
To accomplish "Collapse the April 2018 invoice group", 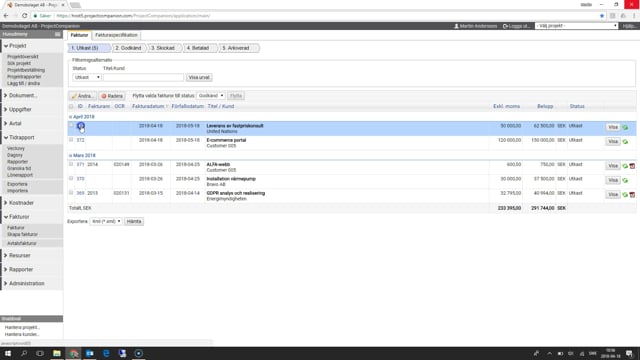I will 71,117.
